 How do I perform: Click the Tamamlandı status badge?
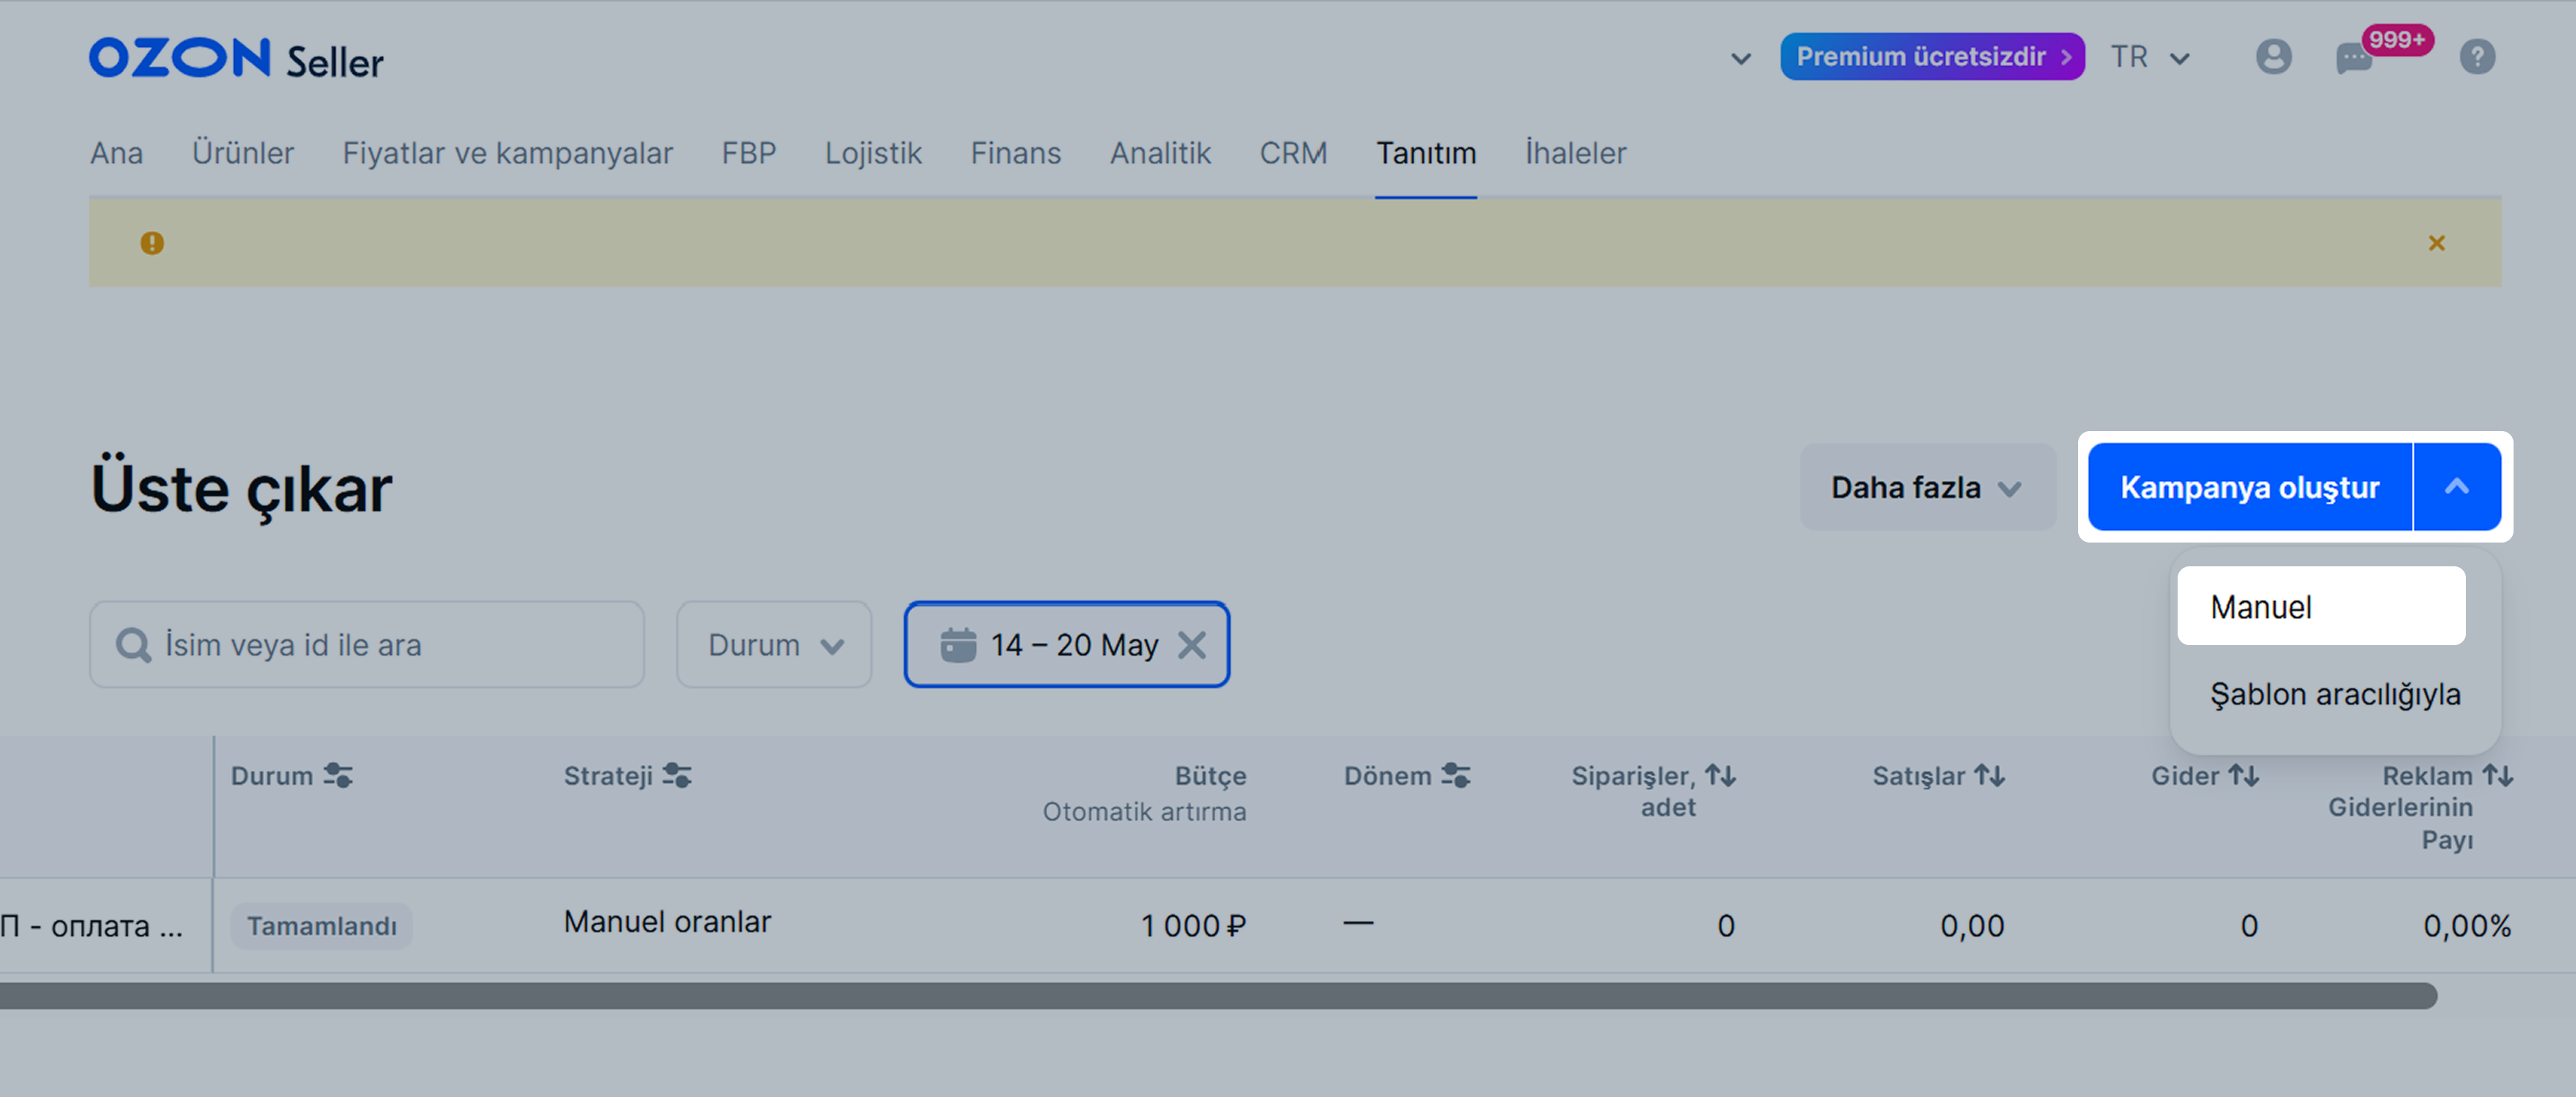click(321, 926)
